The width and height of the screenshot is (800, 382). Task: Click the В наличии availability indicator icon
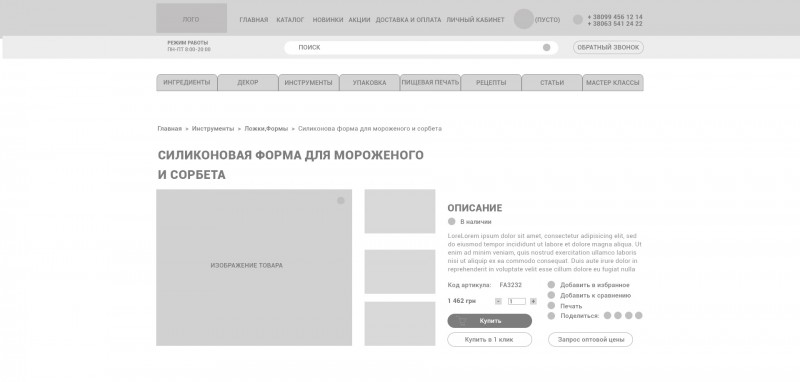click(x=452, y=222)
